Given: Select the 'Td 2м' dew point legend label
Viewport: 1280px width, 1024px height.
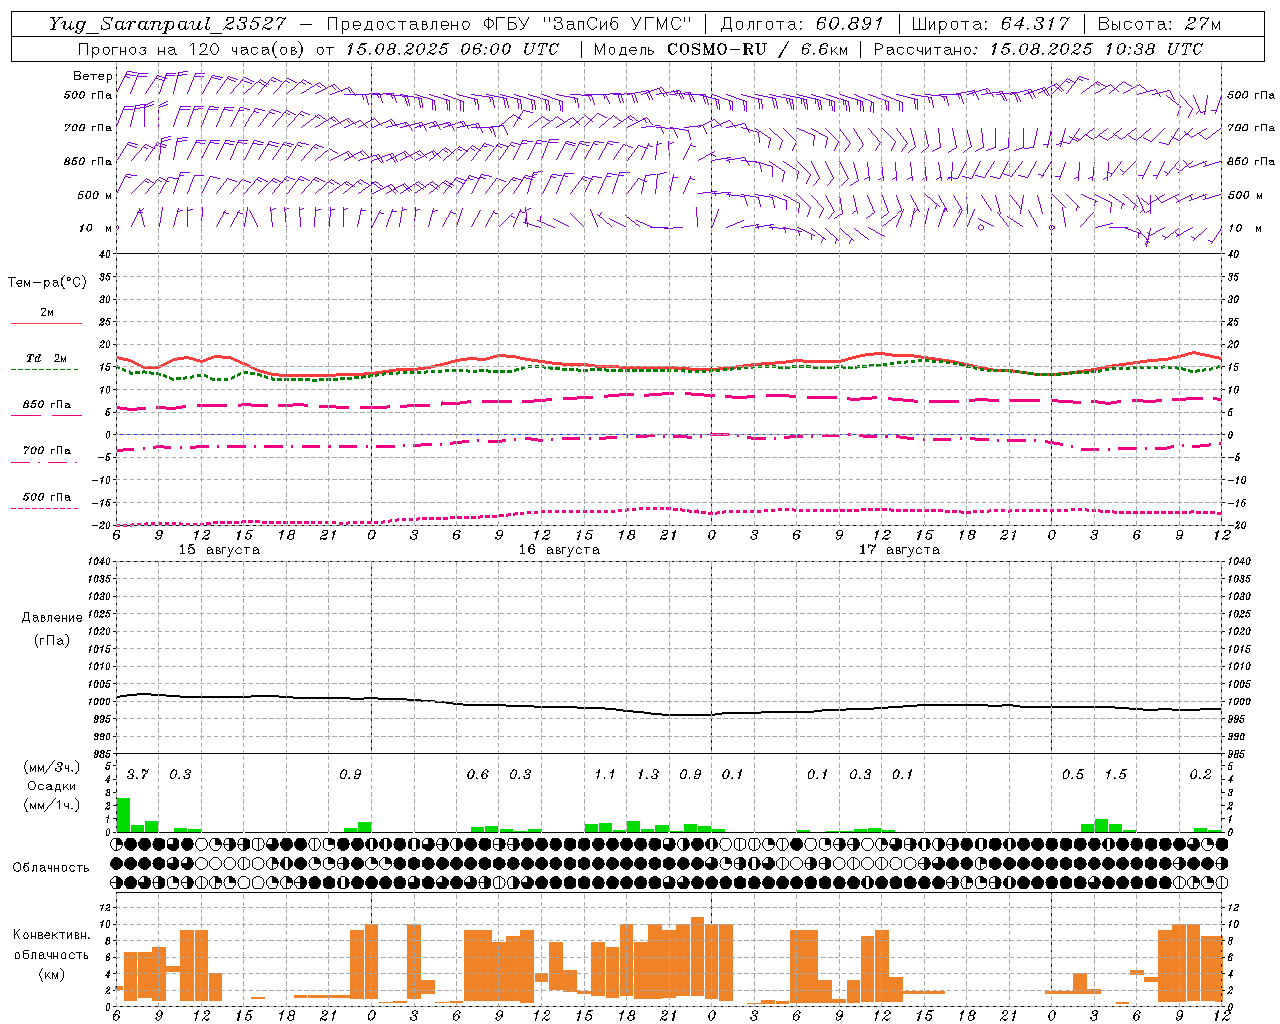Looking at the screenshot, I should 47,358.
